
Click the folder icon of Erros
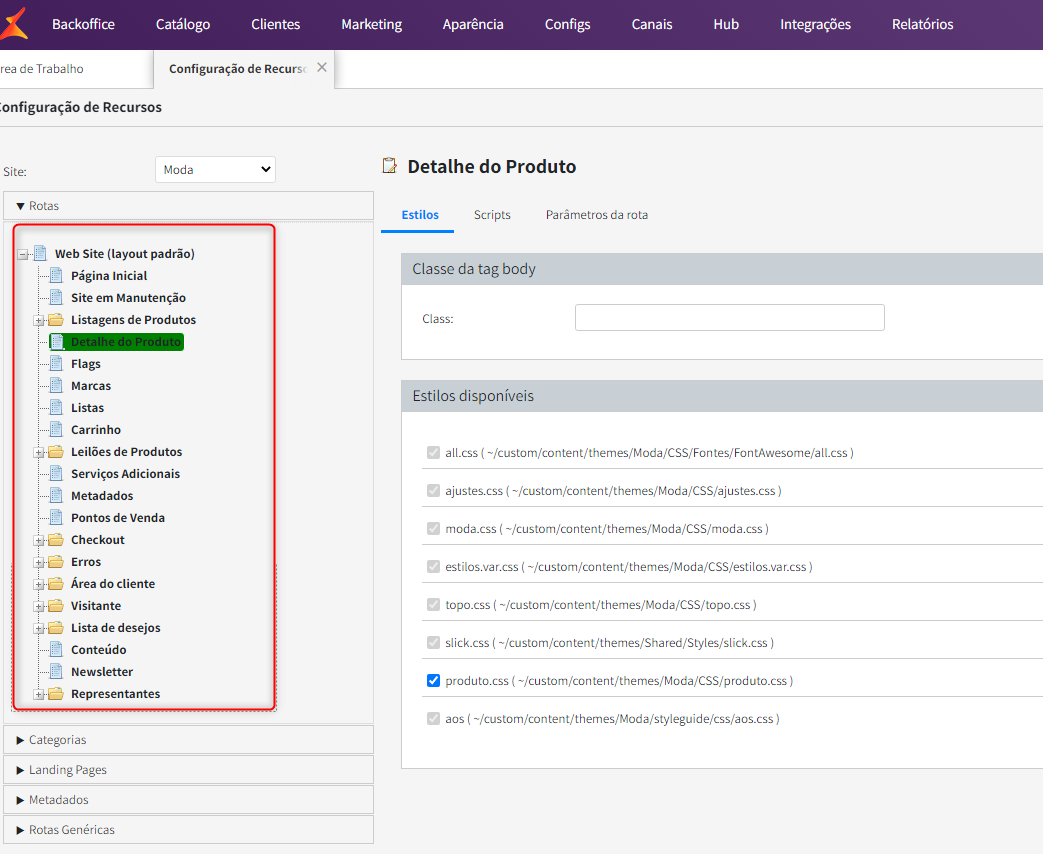pos(56,561)
